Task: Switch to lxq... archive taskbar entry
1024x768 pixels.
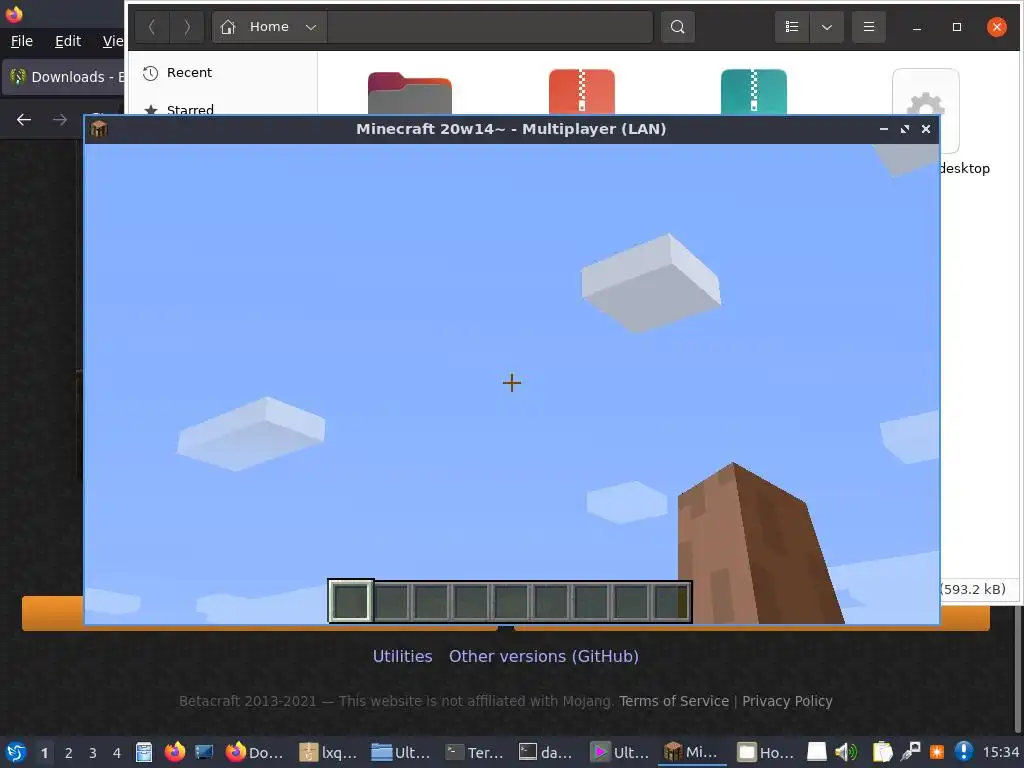Action: (328, 752)
